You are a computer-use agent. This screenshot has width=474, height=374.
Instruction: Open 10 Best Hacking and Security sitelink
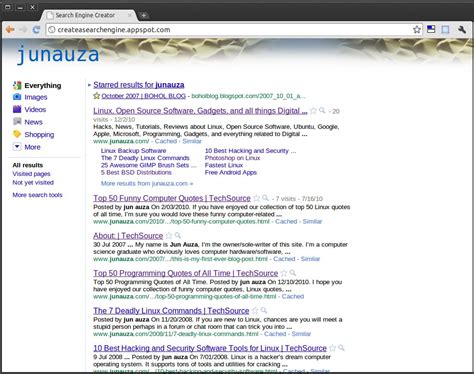click(x=250, y=151)
